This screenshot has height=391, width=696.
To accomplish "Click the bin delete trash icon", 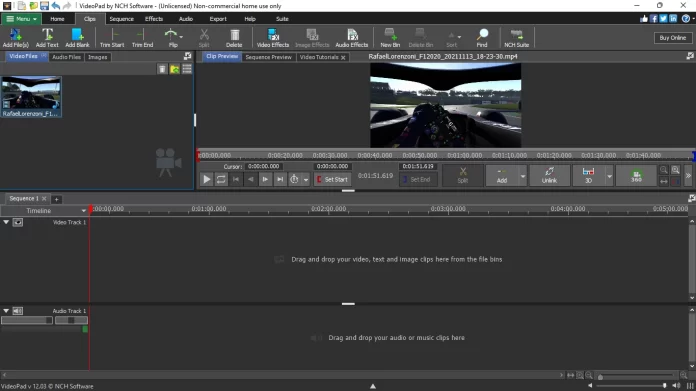I will pos(162,69).
